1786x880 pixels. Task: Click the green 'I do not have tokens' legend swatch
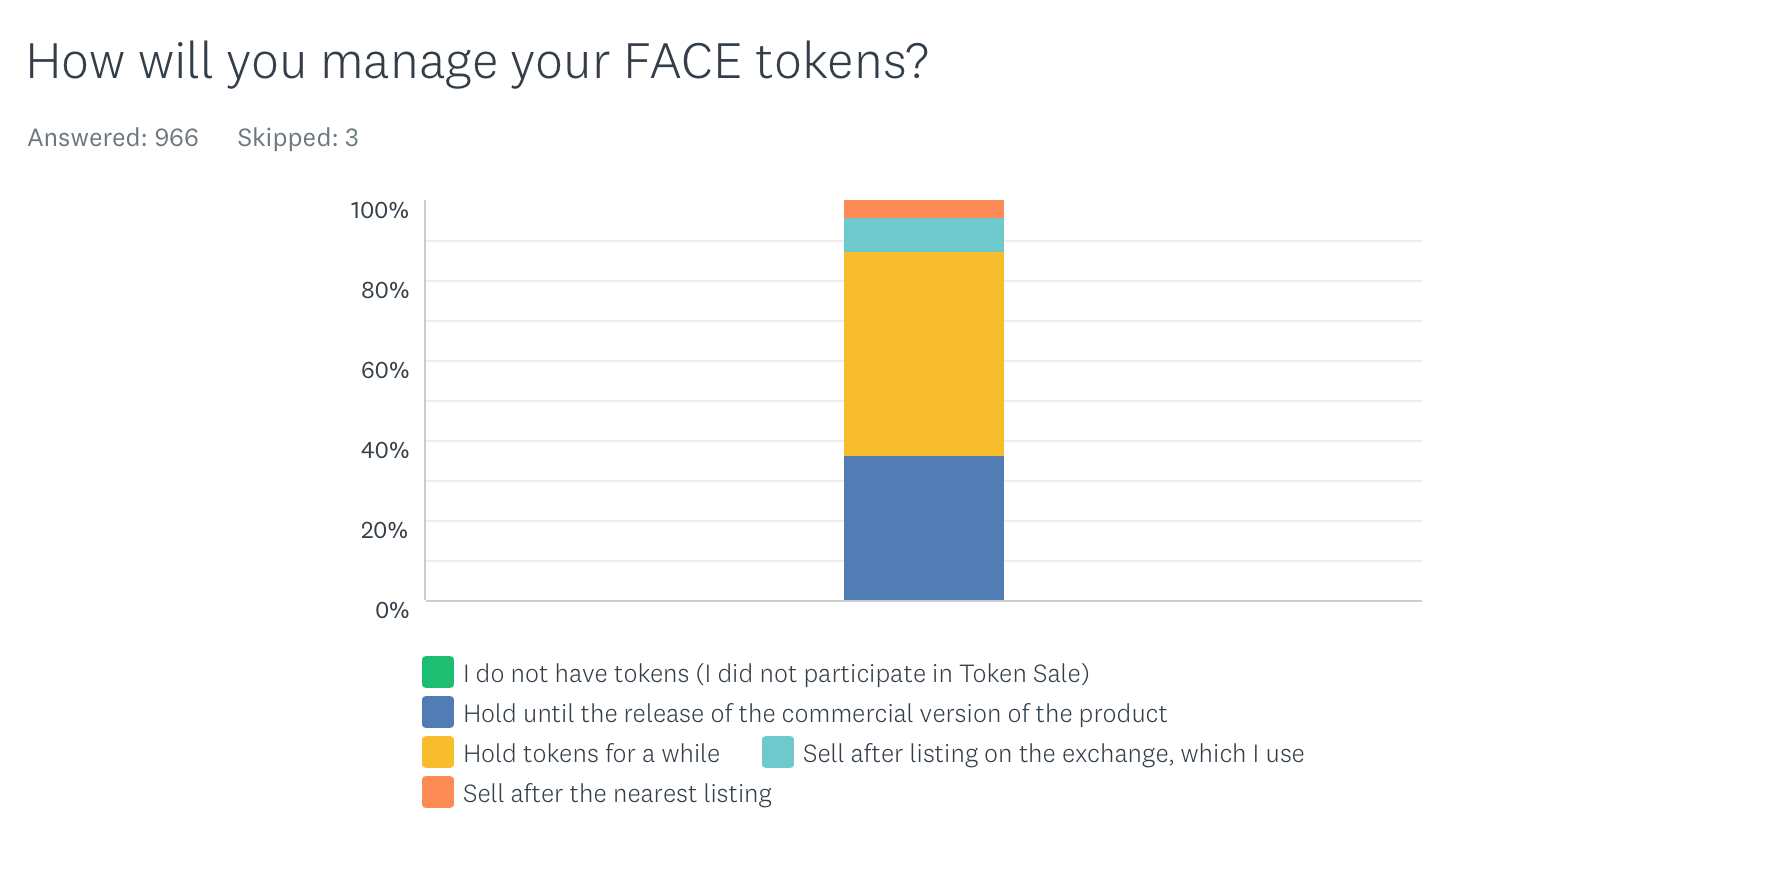point(438,672)
